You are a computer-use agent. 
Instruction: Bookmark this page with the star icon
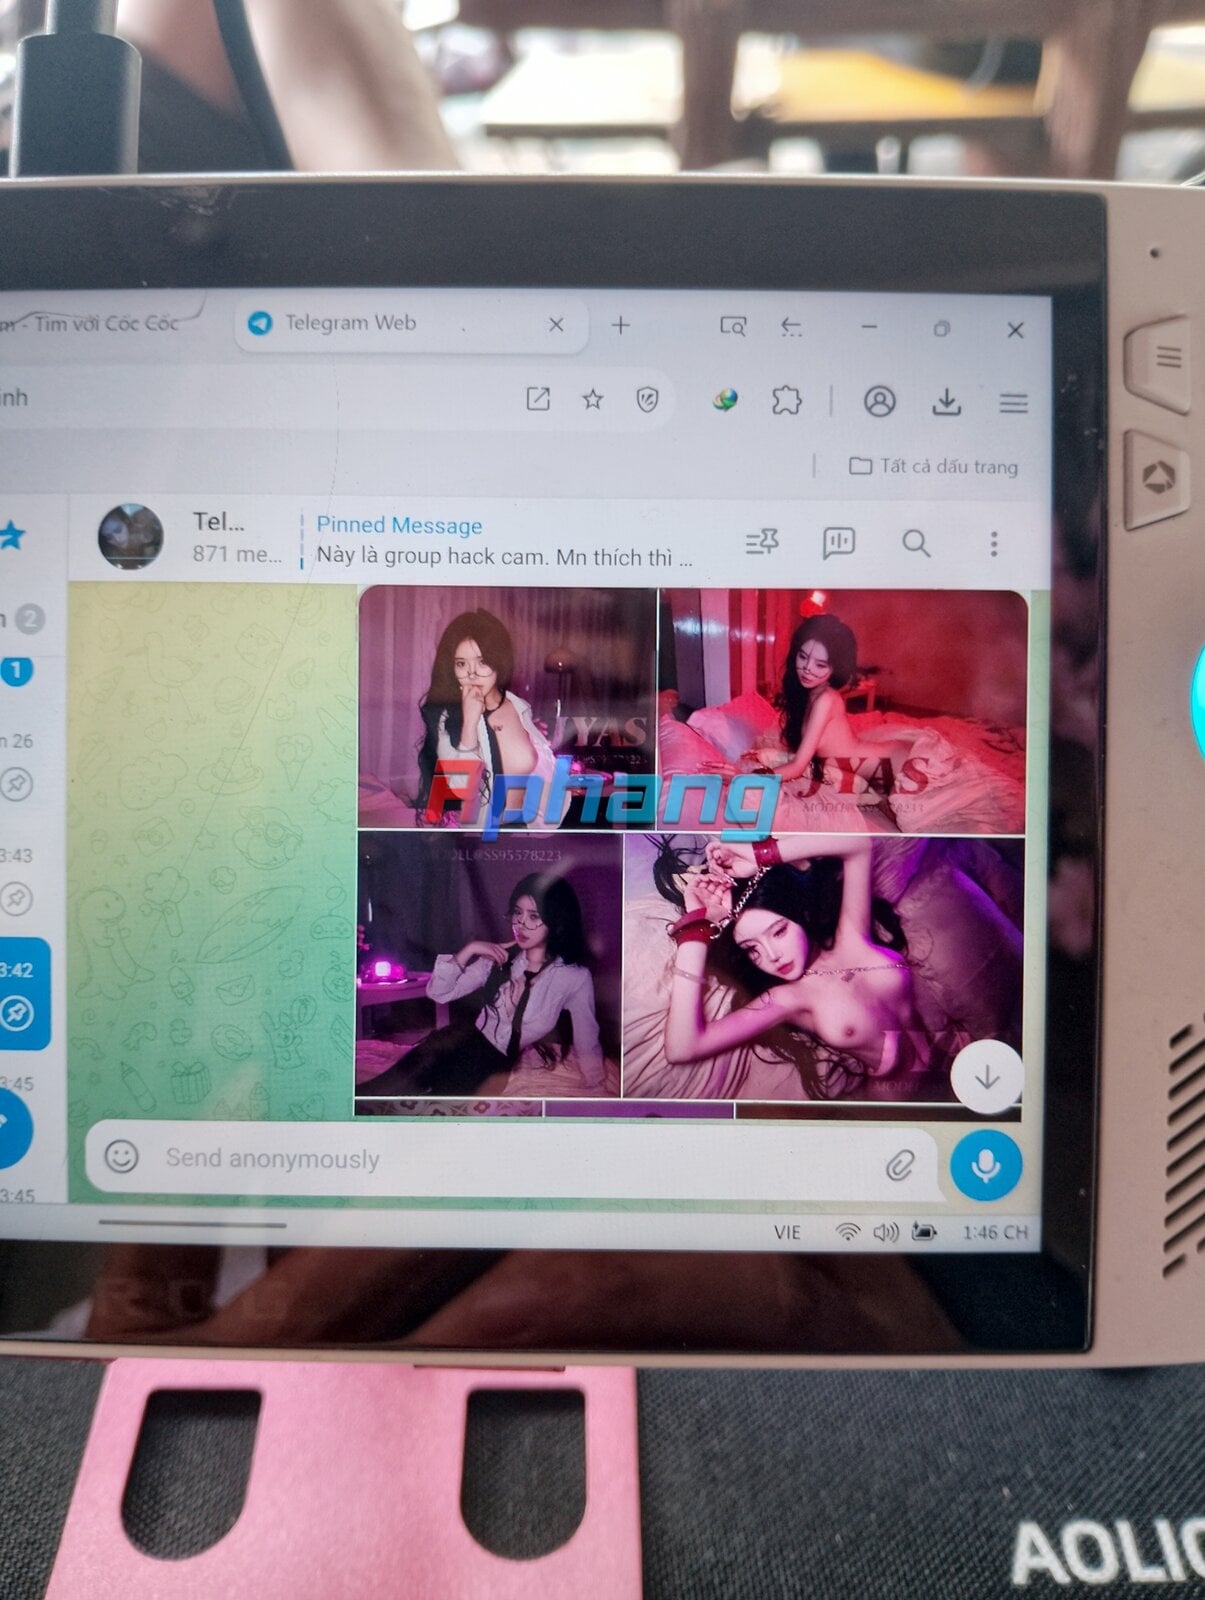click(593, 400)
